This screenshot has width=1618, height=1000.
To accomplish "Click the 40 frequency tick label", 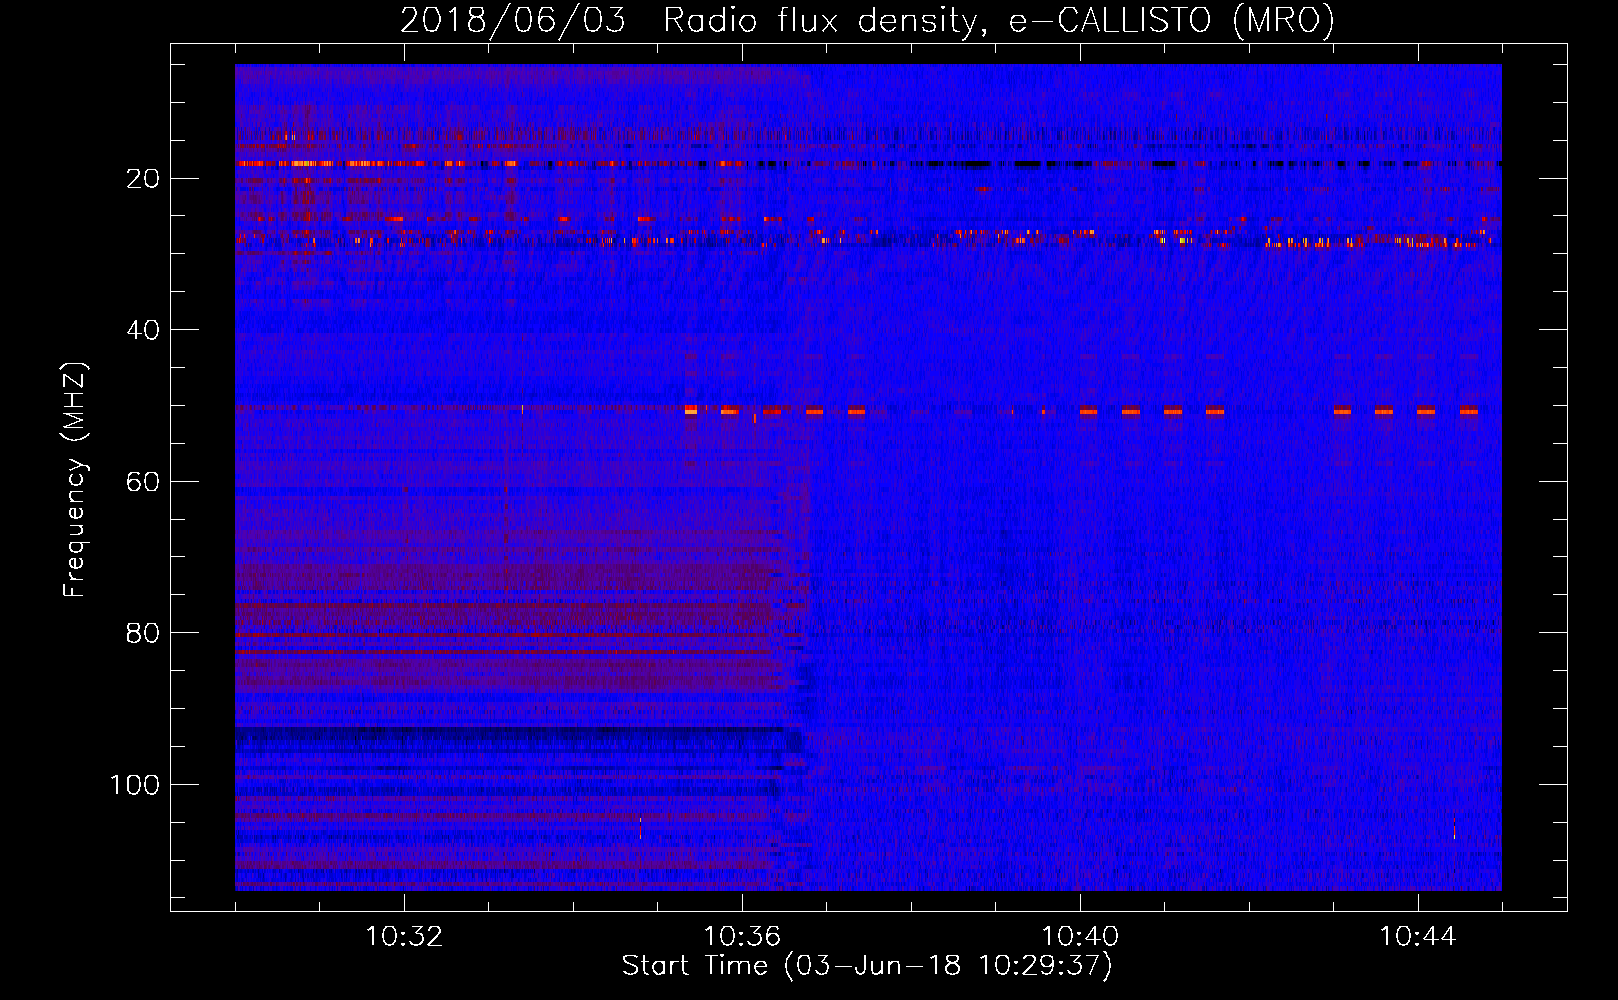I will (x=144, y=330).
